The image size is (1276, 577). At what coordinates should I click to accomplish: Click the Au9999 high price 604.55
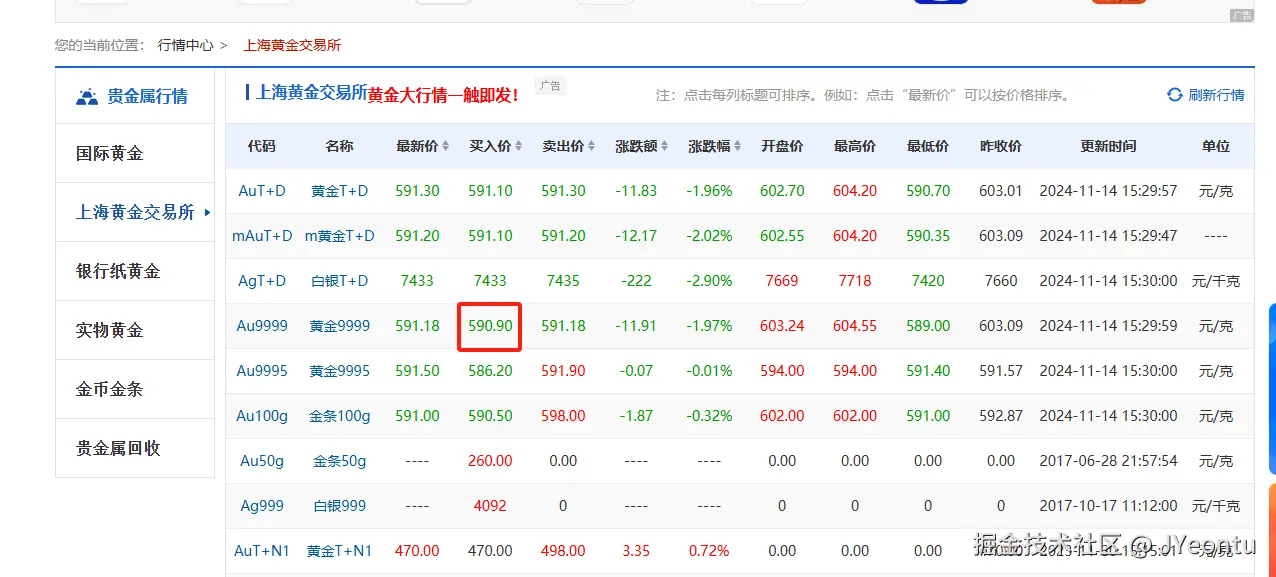[x=855, y=326]
